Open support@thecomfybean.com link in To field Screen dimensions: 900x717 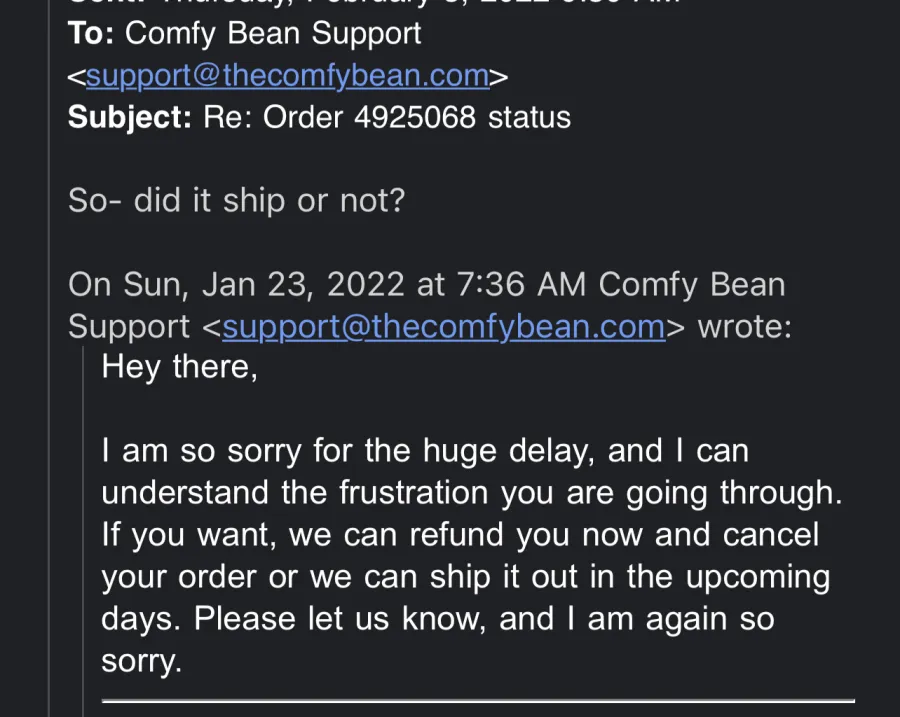288,76
